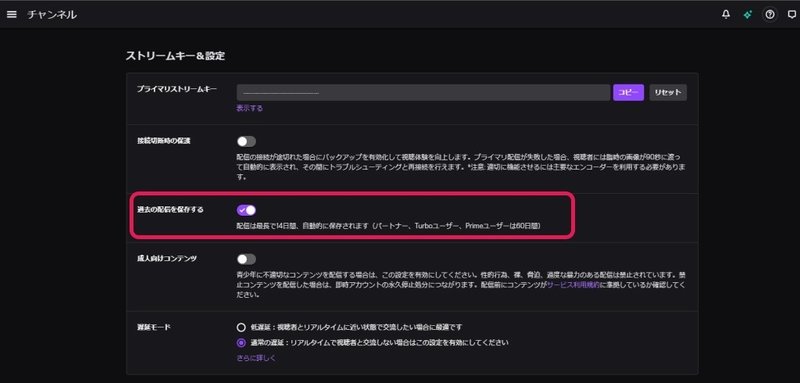Click 過去の配信を保存する label
Viewport: 800px width, 383px height.
tap(170, 210)
